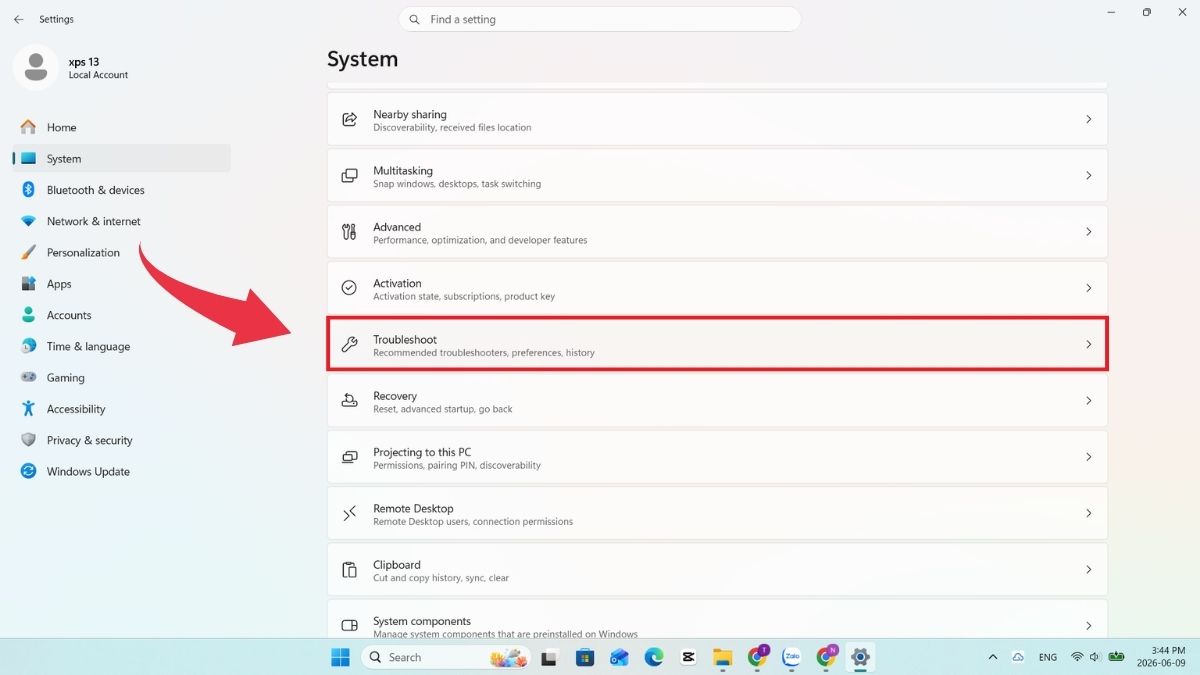
Task: Click the Accounts person icon
Action: (x=28, y=315)
